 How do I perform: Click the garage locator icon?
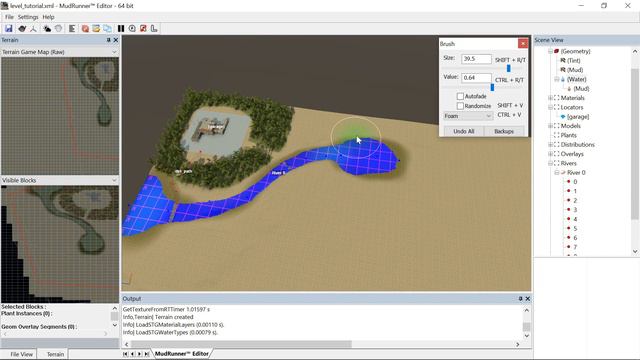563,117
